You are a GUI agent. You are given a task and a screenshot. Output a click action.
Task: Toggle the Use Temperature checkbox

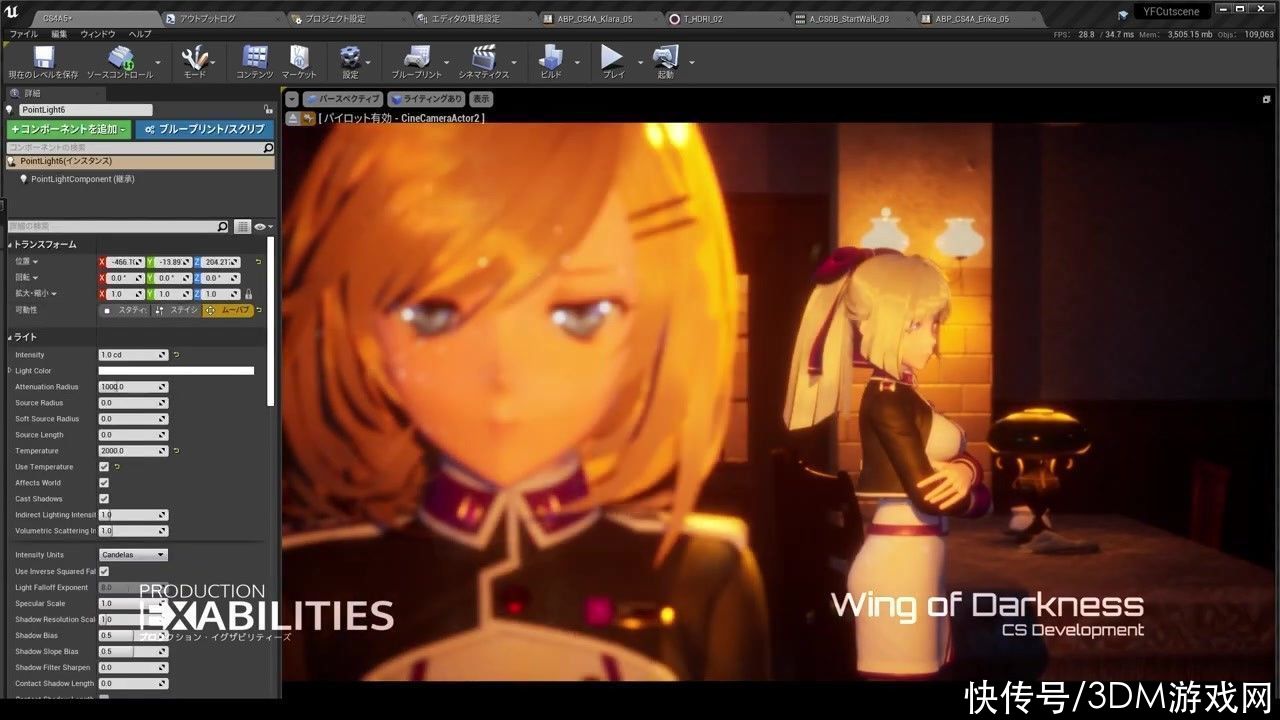(104, 467)
